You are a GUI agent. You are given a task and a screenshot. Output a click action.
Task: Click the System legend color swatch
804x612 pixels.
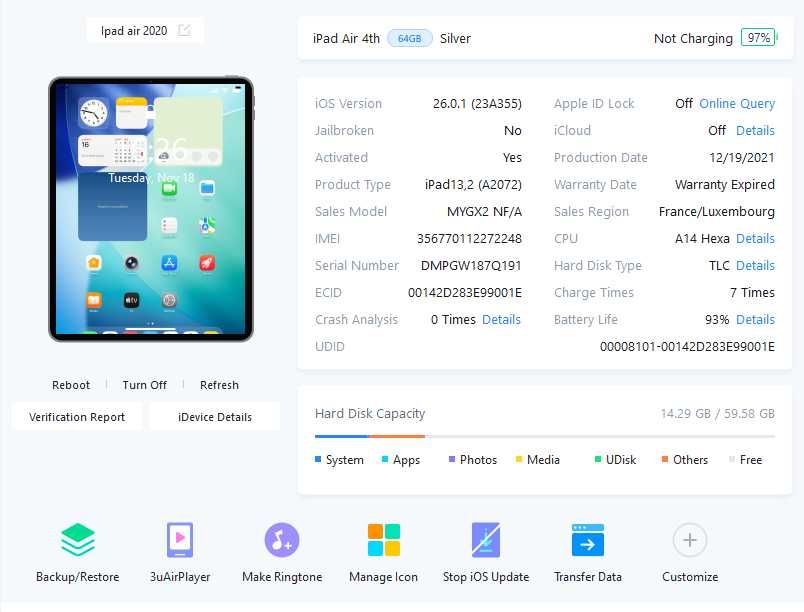tap(318, 459)
